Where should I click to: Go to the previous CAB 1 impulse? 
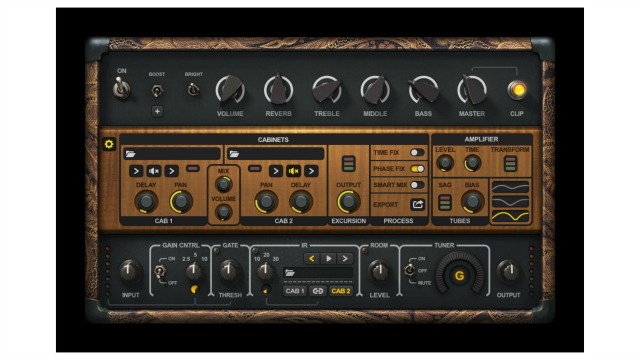(136, 171)
